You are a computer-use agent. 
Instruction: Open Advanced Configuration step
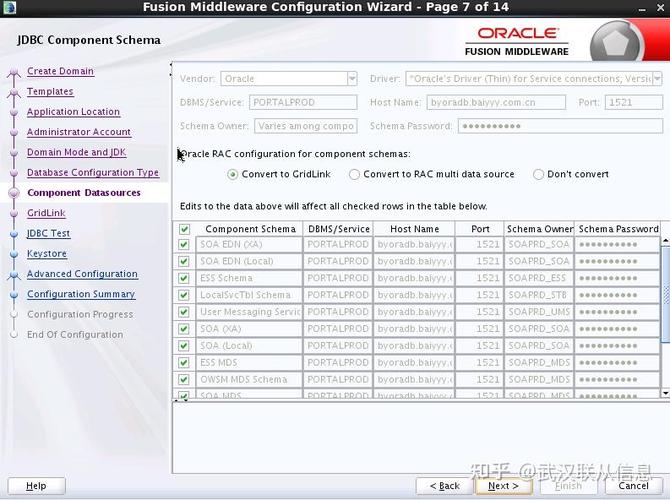[82, 274]
